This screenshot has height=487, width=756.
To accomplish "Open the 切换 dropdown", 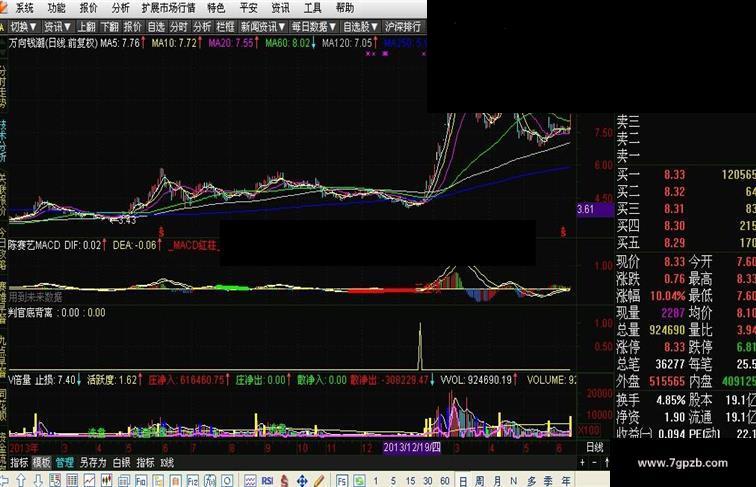I will click(x=23, y=27).
